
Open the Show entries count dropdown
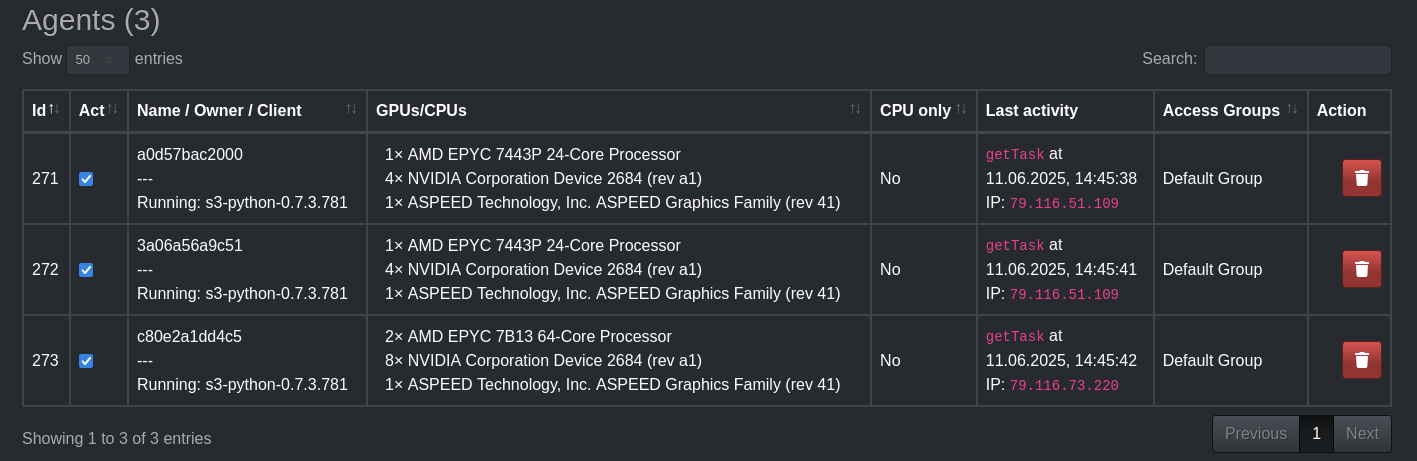tap(97, 60)
